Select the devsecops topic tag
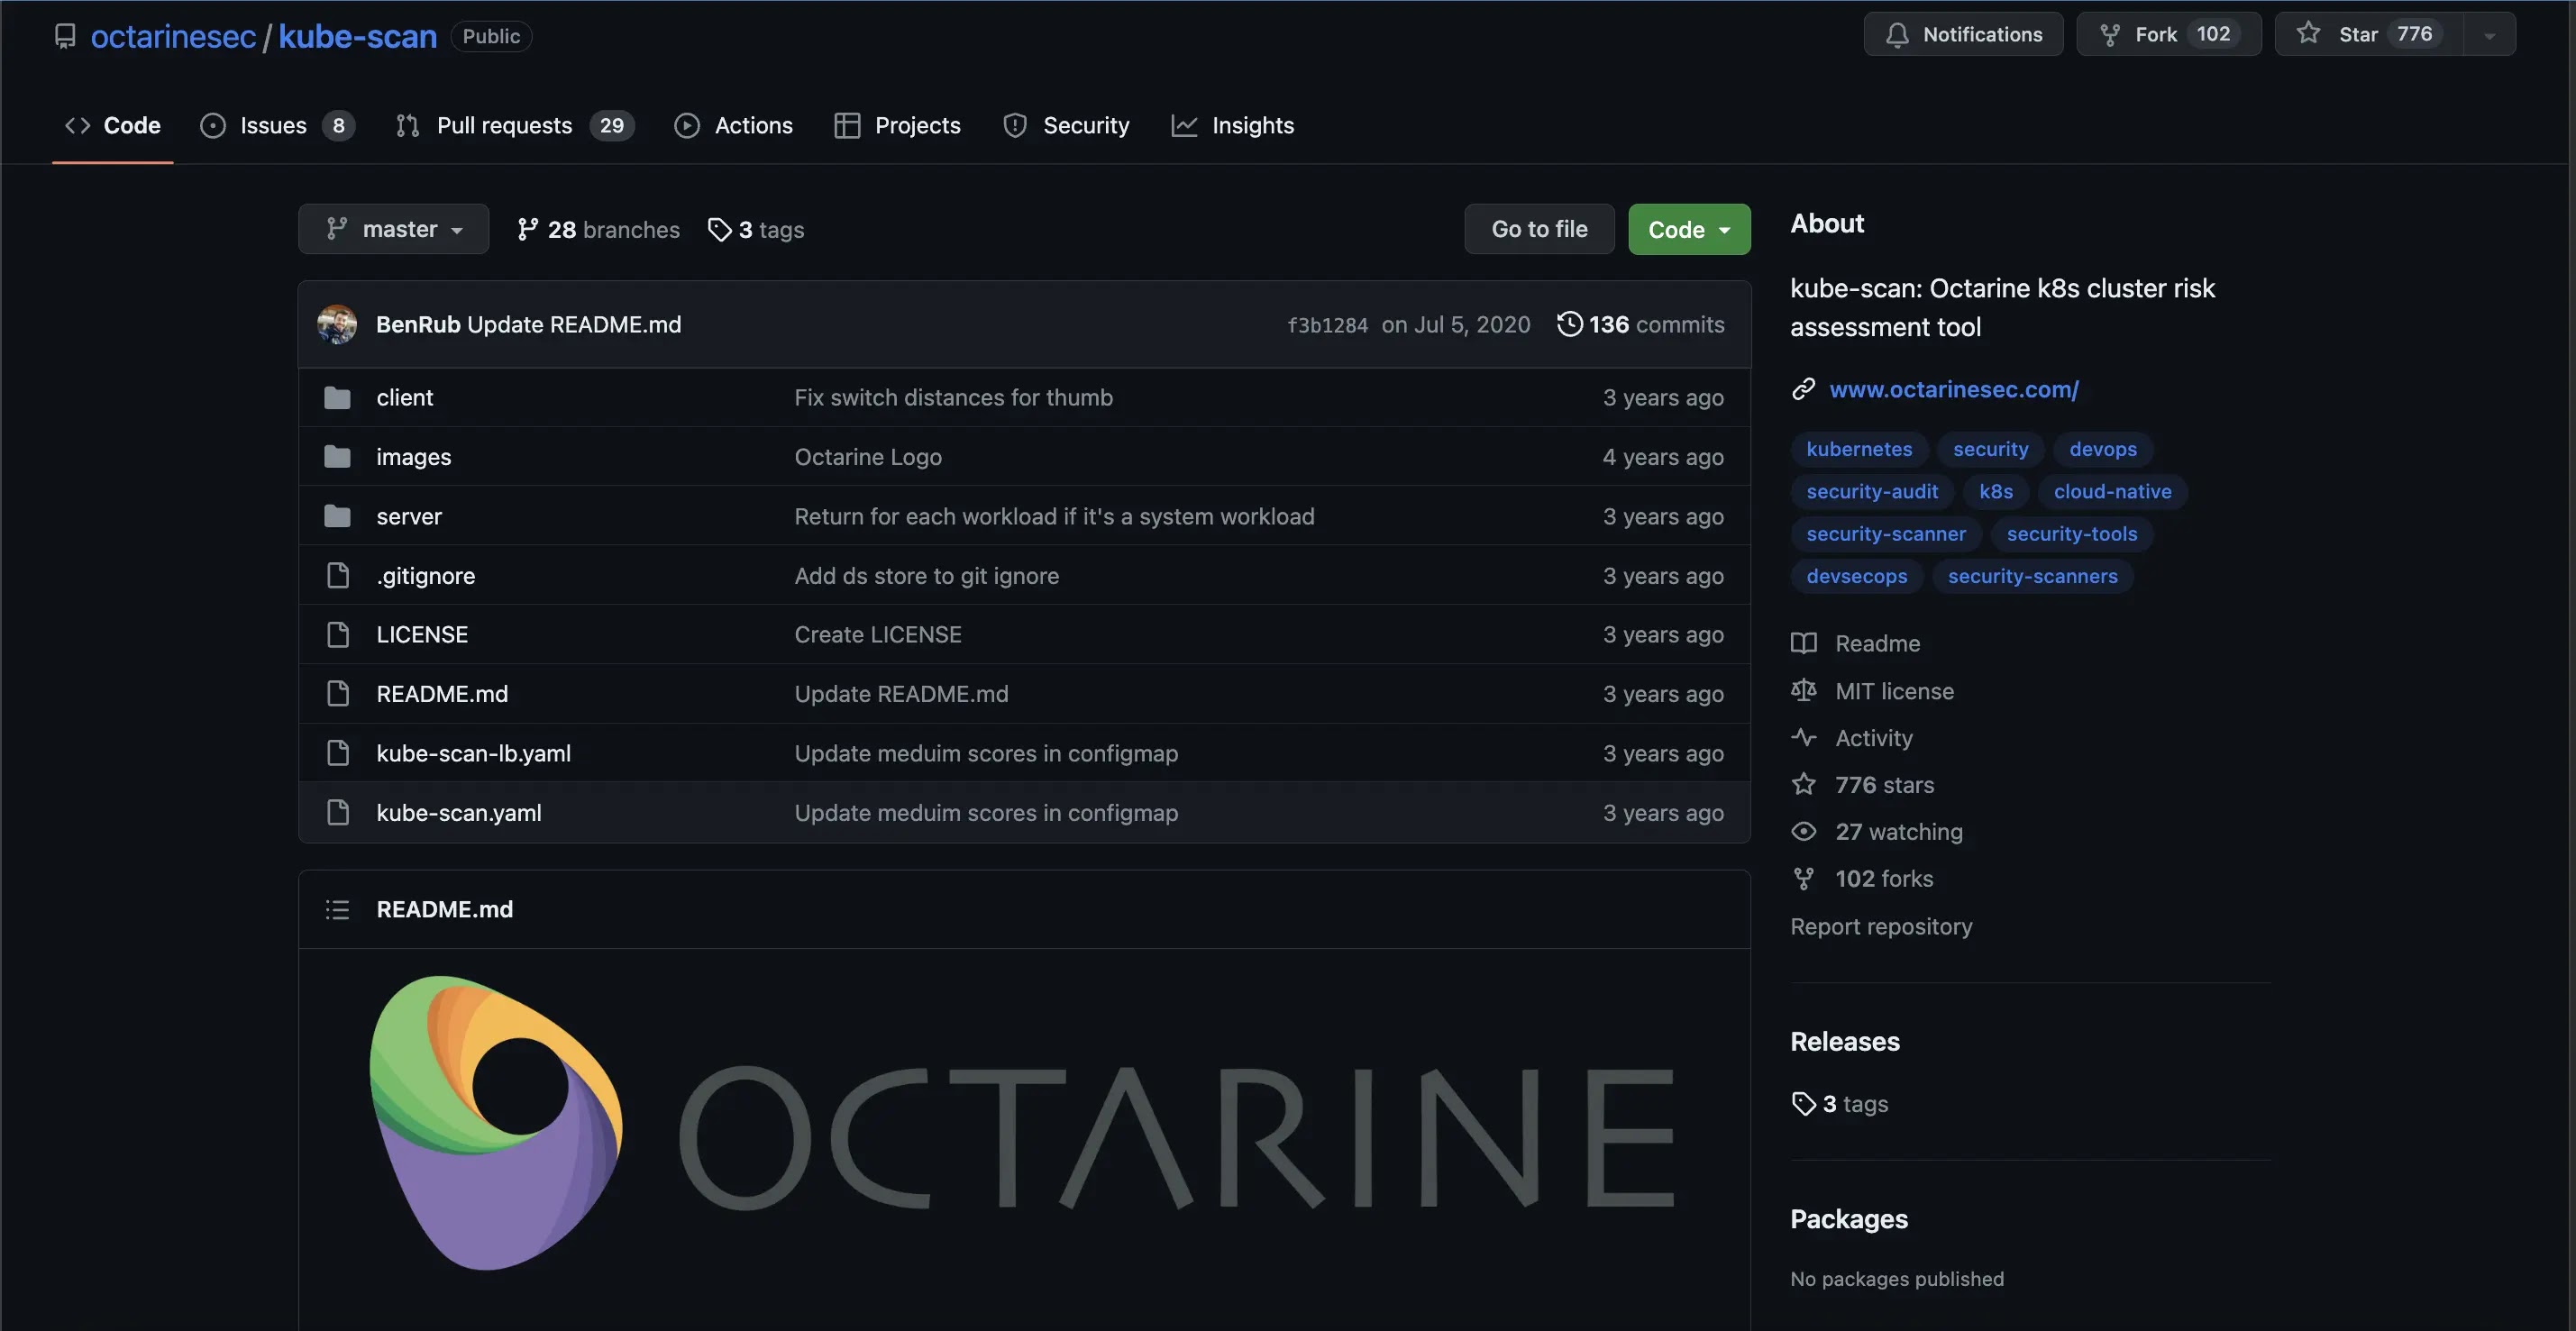 (1856, 576)
